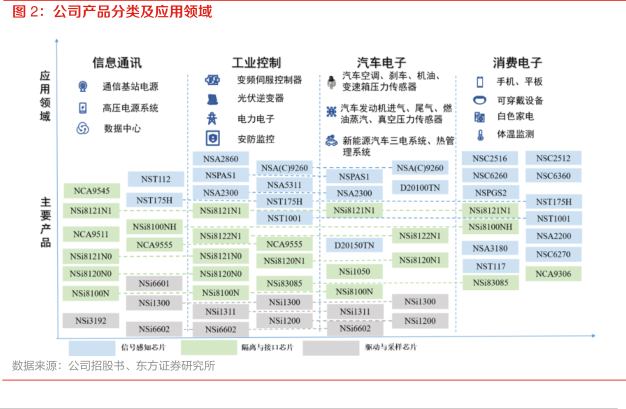Click the variable-frequency servo controller icon
The image size is (626, 409).
coord(212,79)
